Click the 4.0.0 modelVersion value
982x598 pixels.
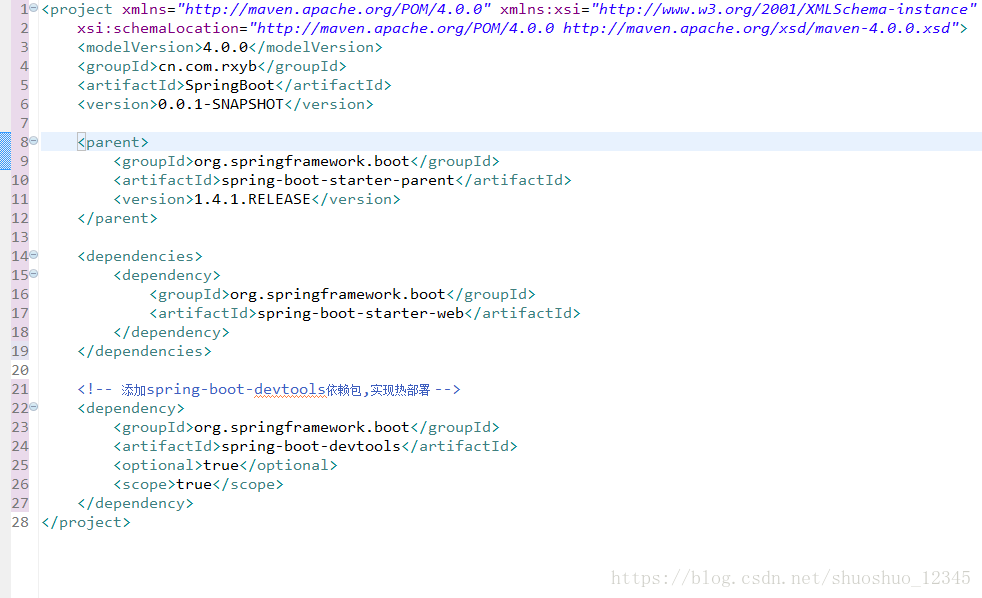click(x=225, y=48)
